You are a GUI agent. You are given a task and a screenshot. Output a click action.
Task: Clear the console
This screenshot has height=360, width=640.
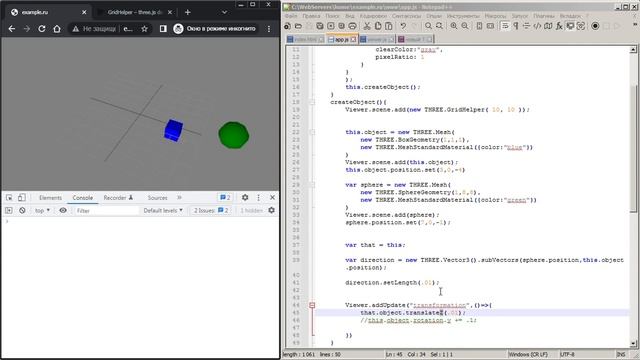click(x=22, y=211)
